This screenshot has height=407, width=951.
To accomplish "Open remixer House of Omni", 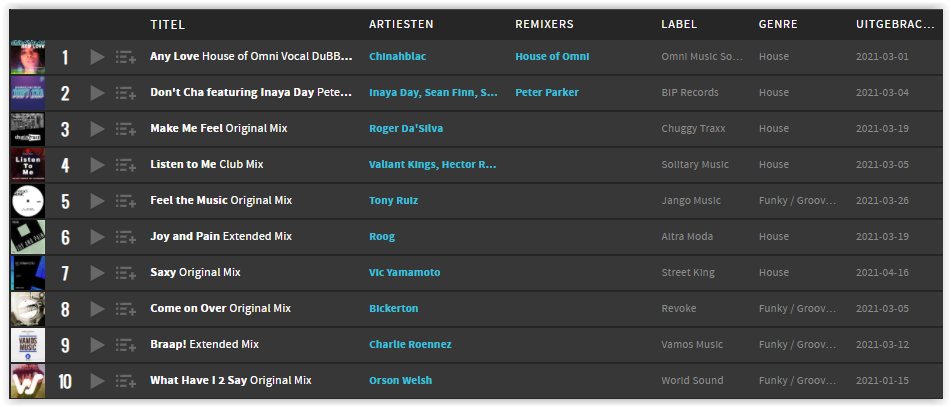I will tap(552, 56).
